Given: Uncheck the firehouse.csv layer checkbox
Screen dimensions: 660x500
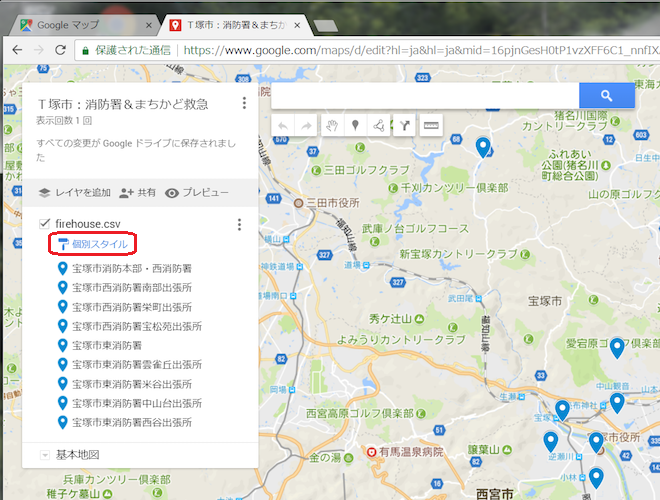Looking at the screenshot, I should pos(44,223).
